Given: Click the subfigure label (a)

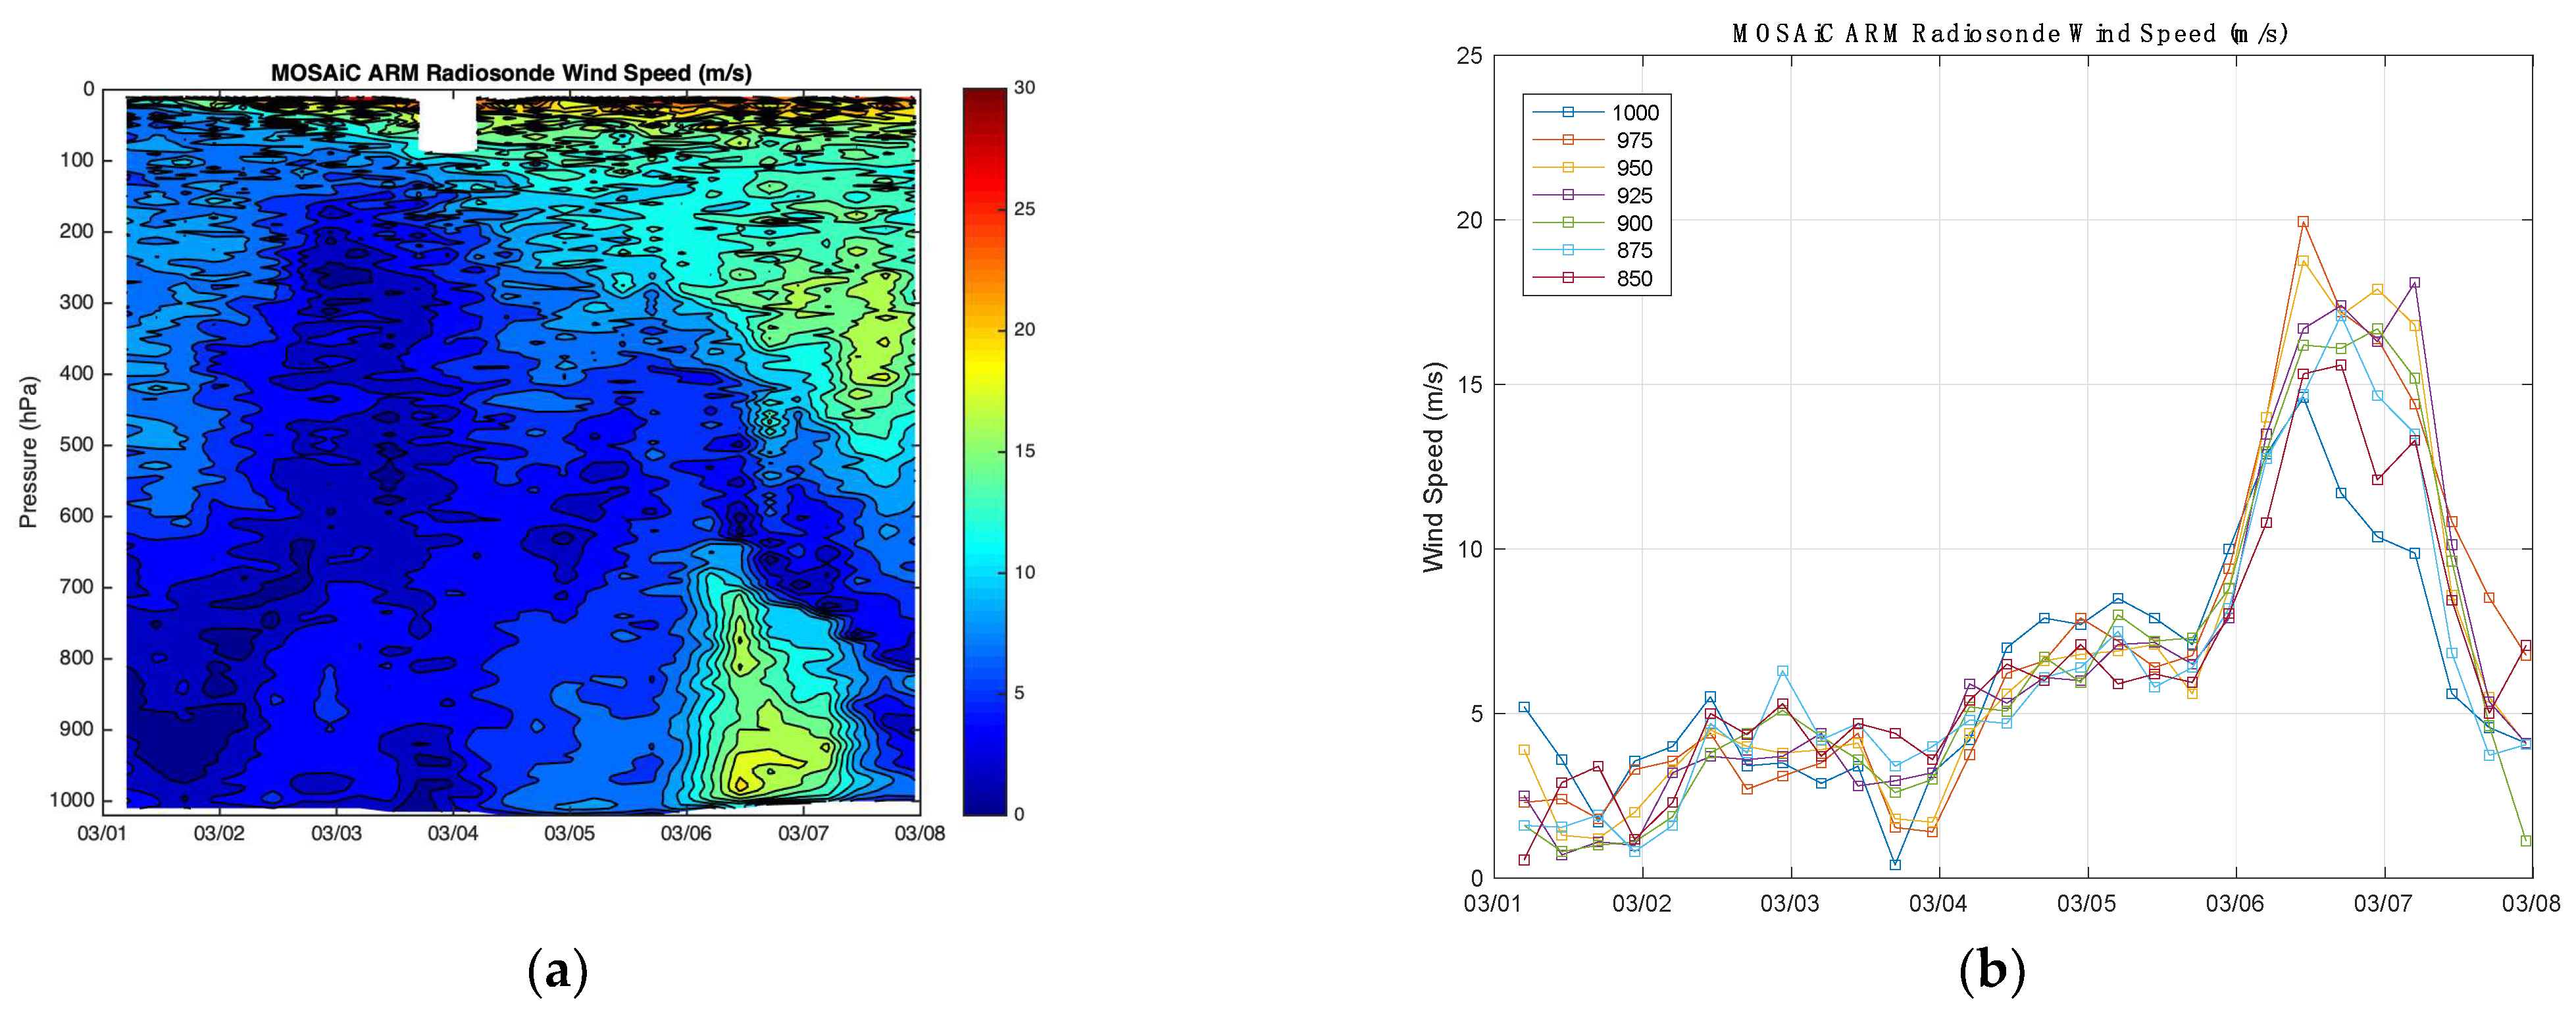Looking at the screenshot, I should pyautogui.click(x=557, y=972).
